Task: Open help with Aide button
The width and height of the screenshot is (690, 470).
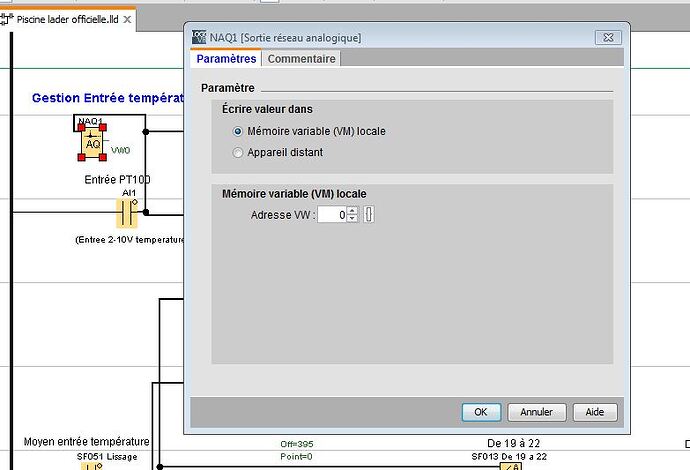Action: click(x=595, y=412)
